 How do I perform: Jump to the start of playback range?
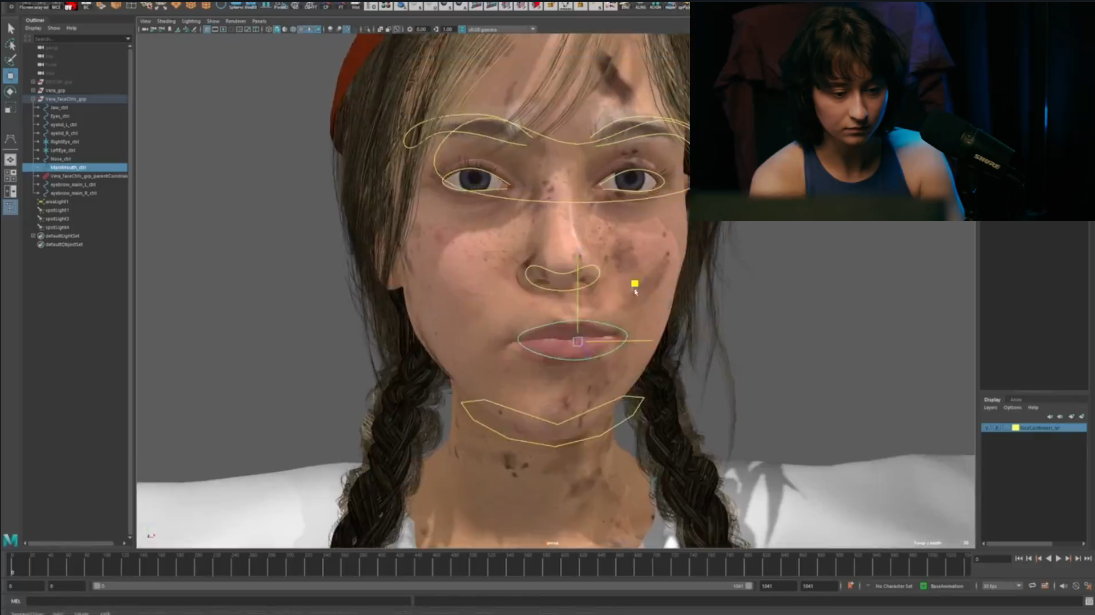[x=1019, y=559]
